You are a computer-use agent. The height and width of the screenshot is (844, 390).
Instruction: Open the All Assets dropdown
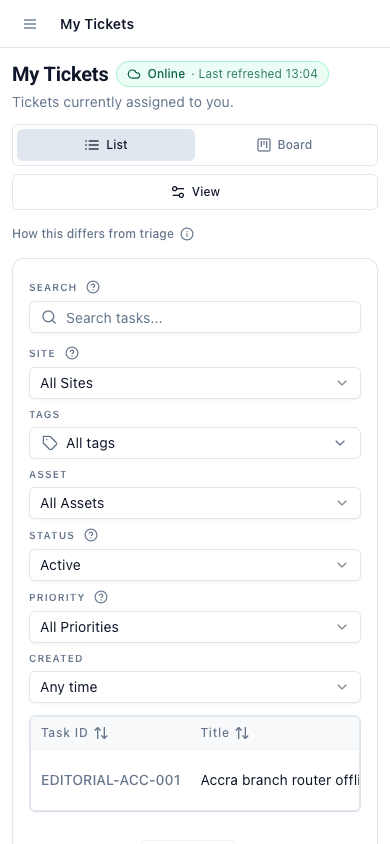tap(195, 503)
